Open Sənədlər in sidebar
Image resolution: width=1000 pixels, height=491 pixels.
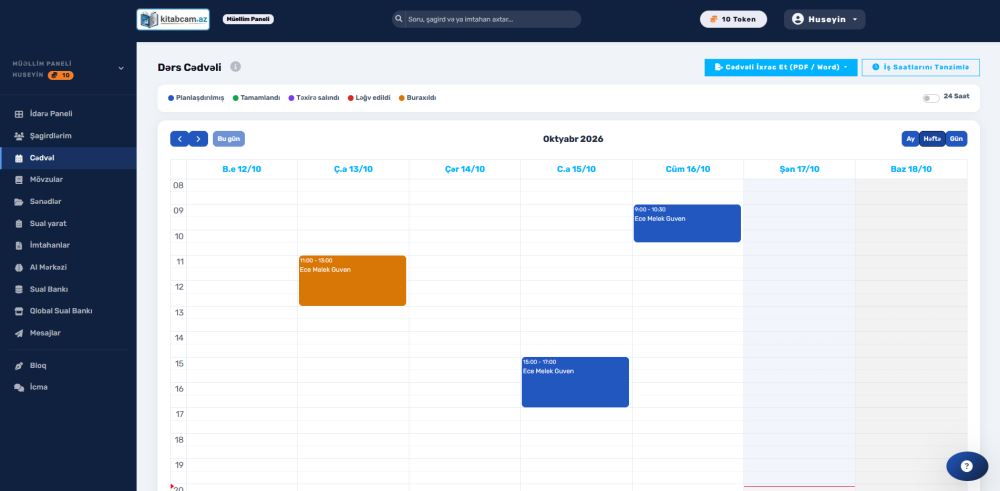pyautogui.click(x=68, y=202)
